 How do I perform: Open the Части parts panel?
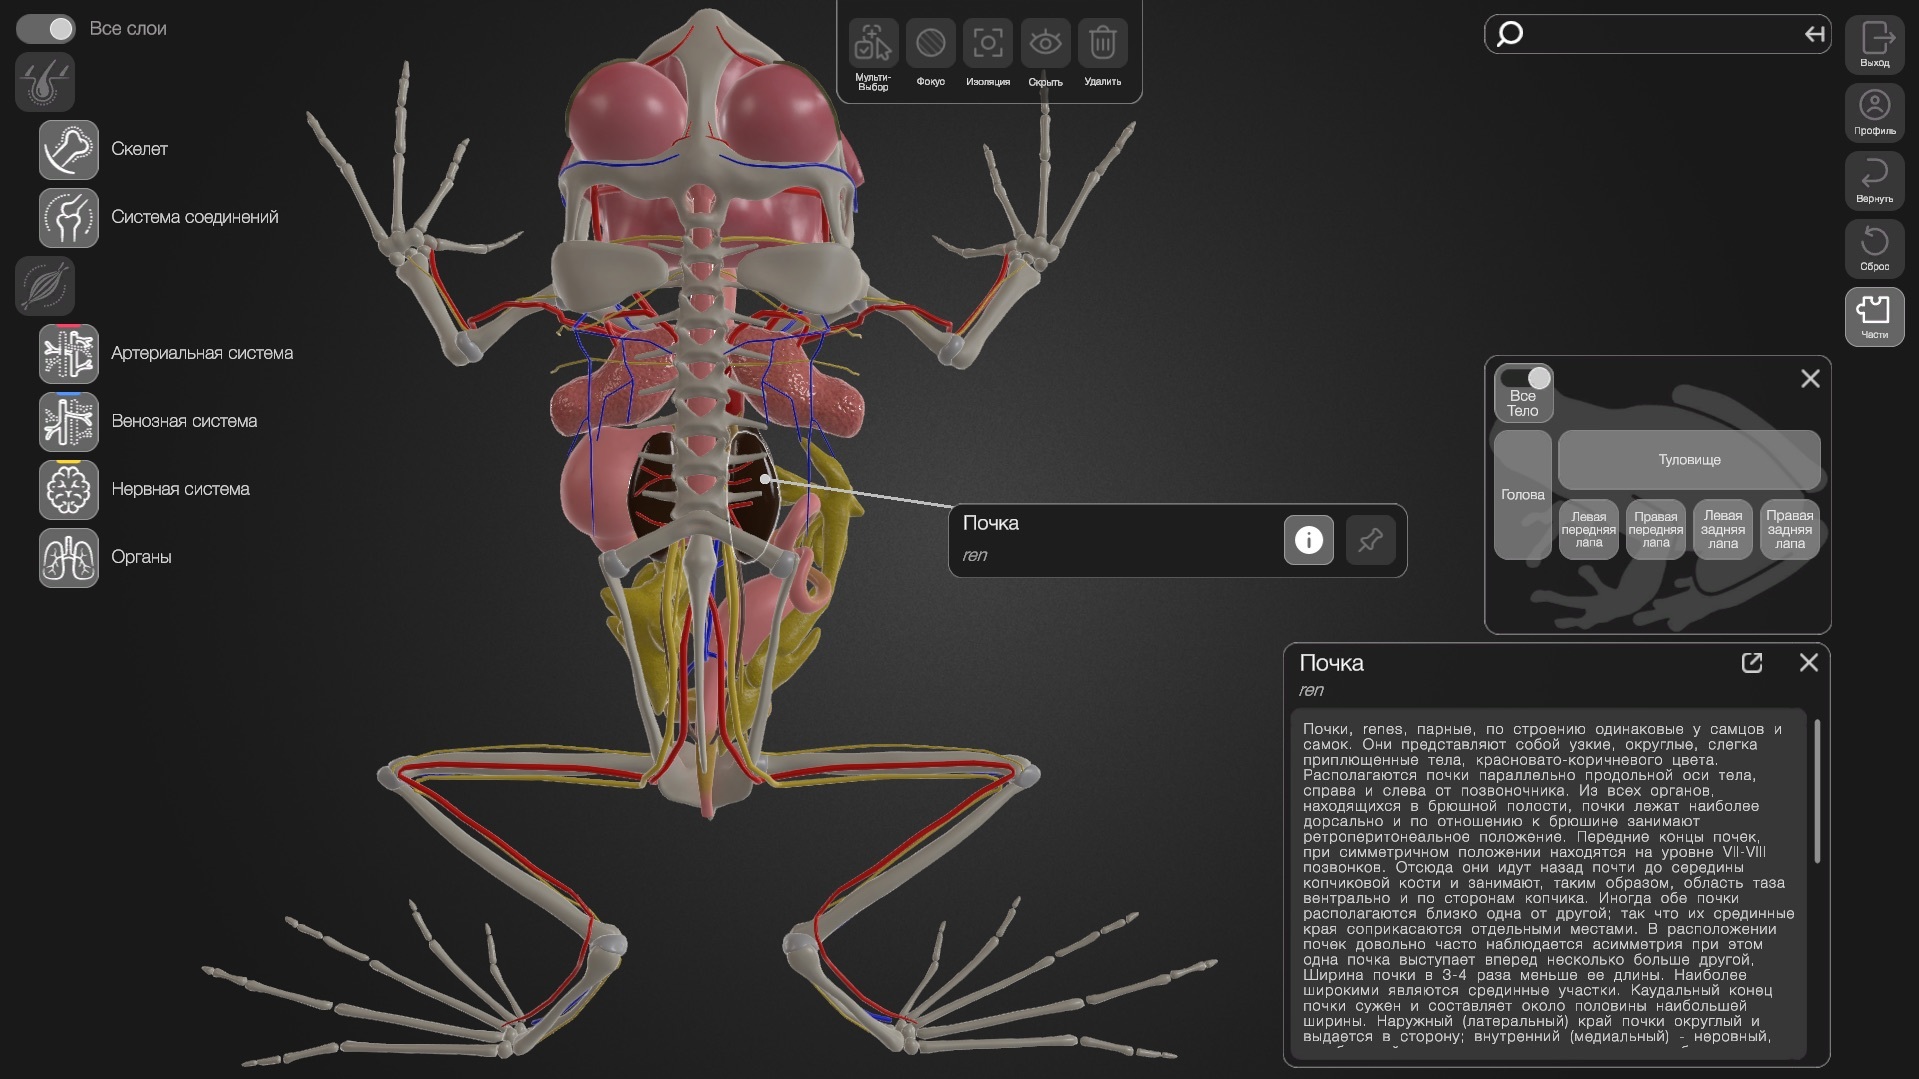pos(1874,316)
